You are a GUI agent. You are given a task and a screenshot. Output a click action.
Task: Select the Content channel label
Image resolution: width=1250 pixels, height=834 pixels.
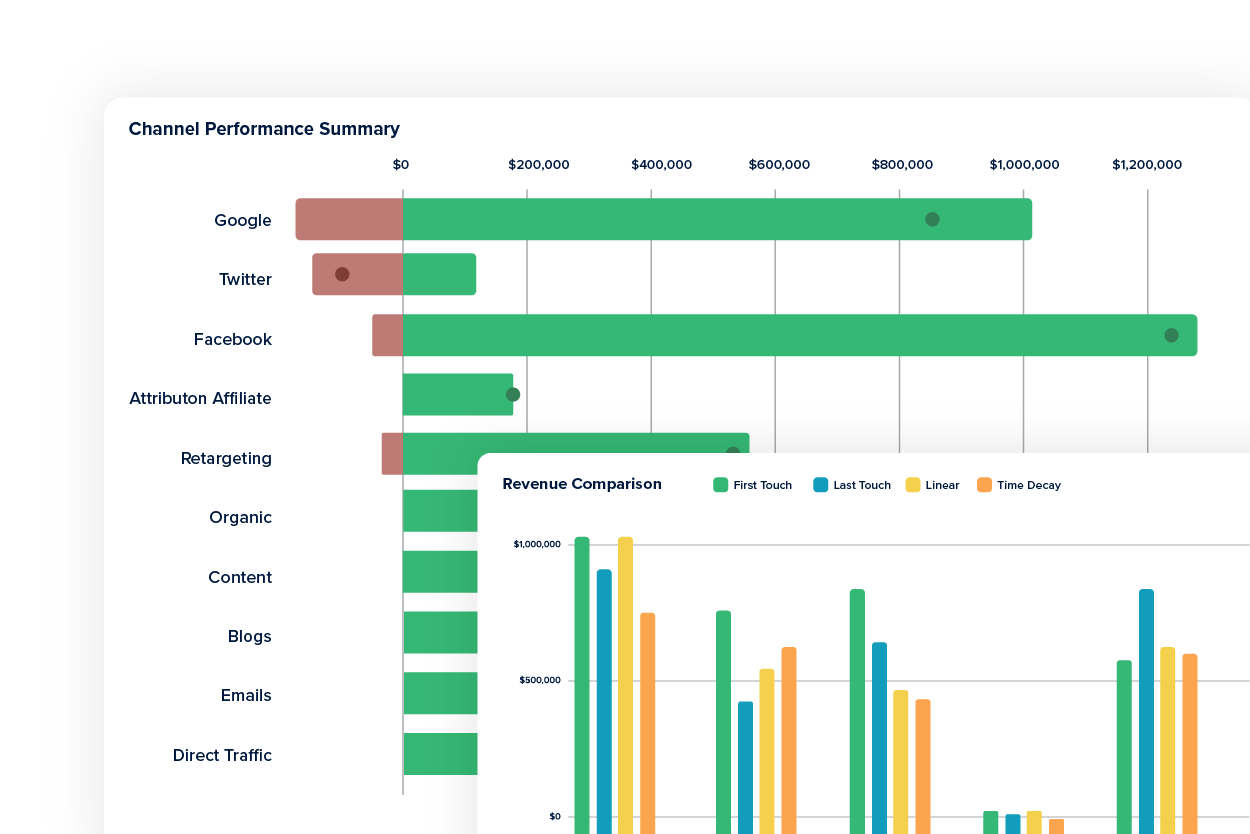coord(240,577)
